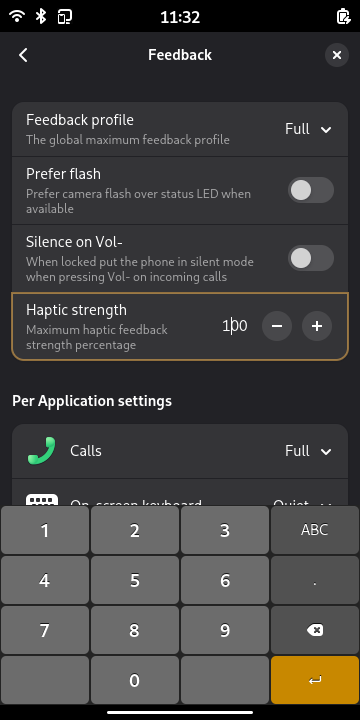Expand the Calls feedback level dropdown
Viewport: 360px width, 720px height.
pyautogui.click(x=308, y=451)
